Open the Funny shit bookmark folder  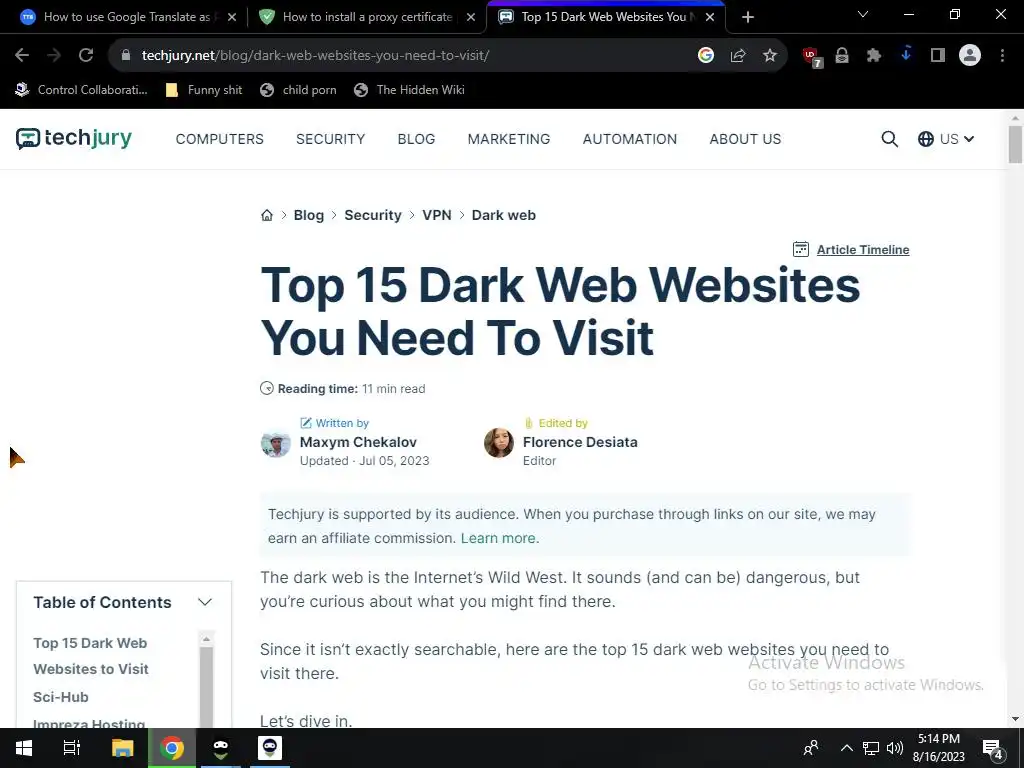[204, 90]
